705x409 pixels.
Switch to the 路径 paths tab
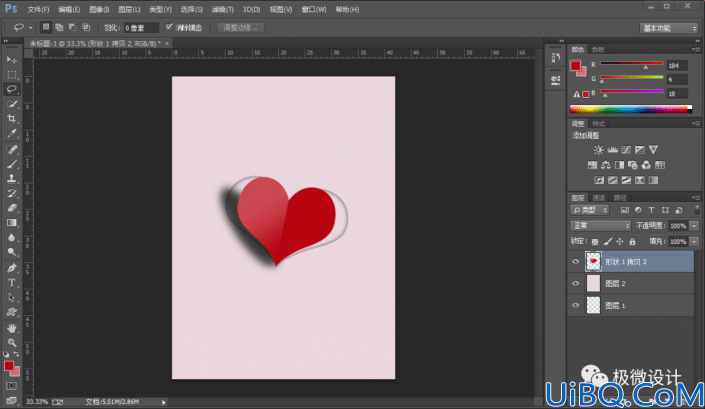pyautogui.click(x=620, y=198)
